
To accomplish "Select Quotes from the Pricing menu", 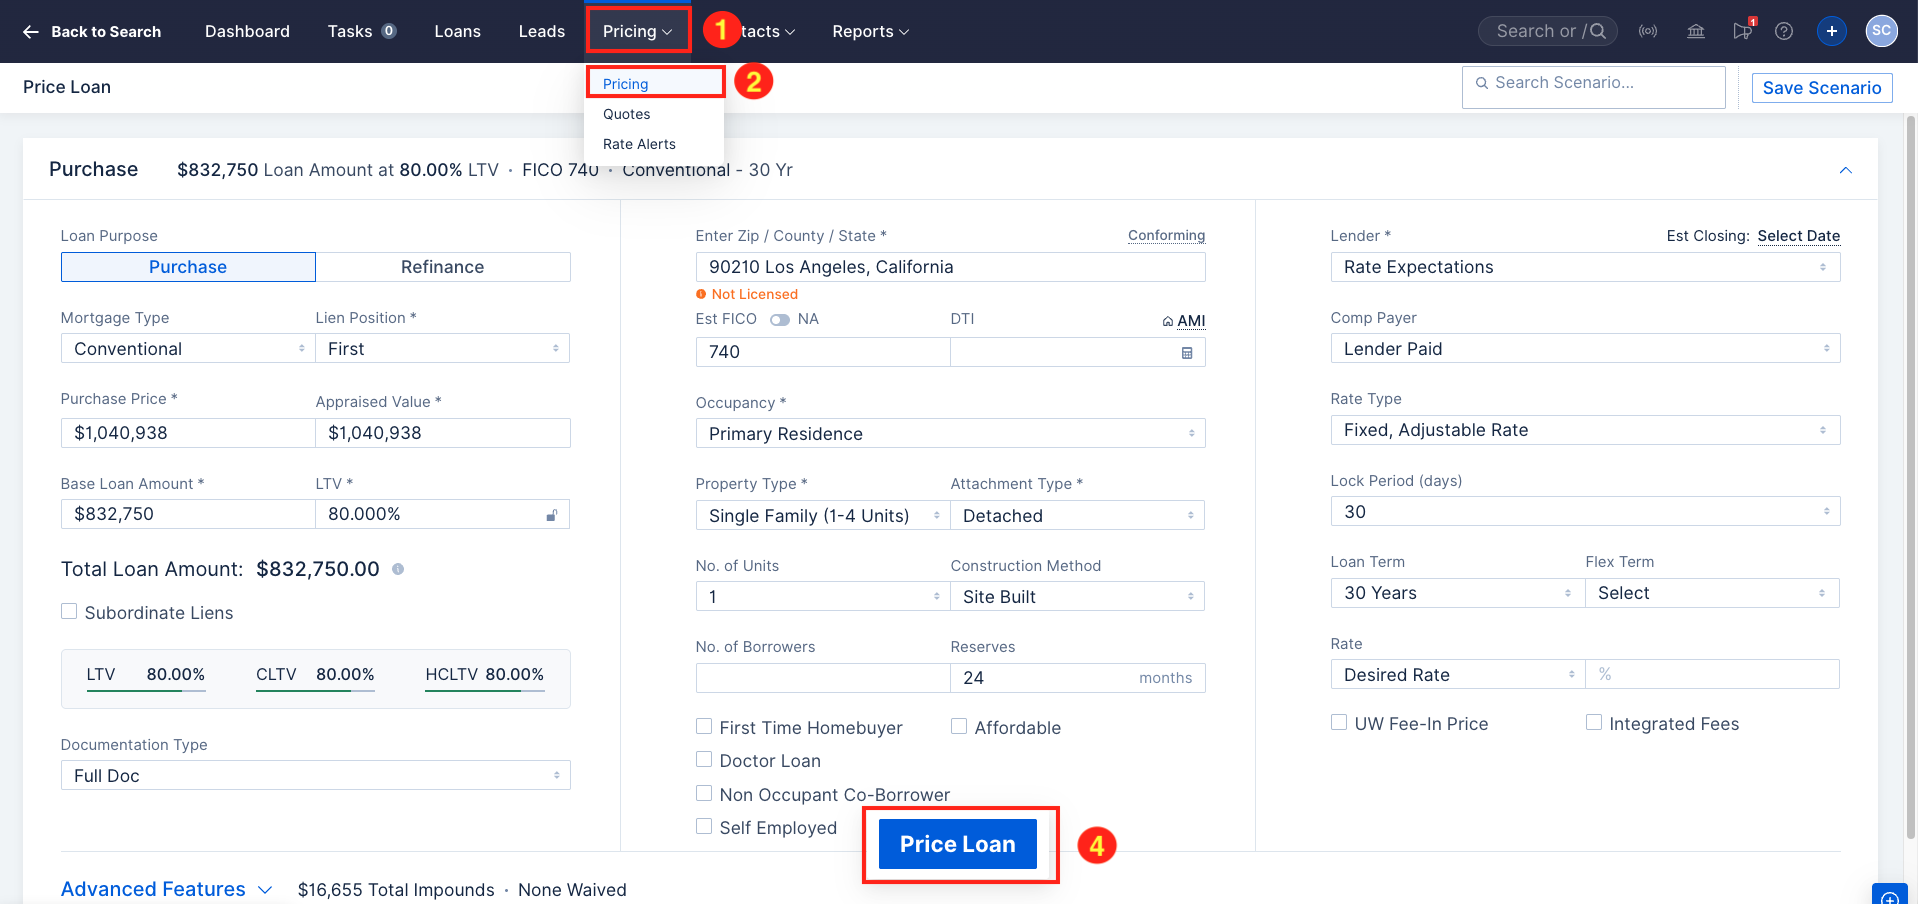I will click(626, 114).
